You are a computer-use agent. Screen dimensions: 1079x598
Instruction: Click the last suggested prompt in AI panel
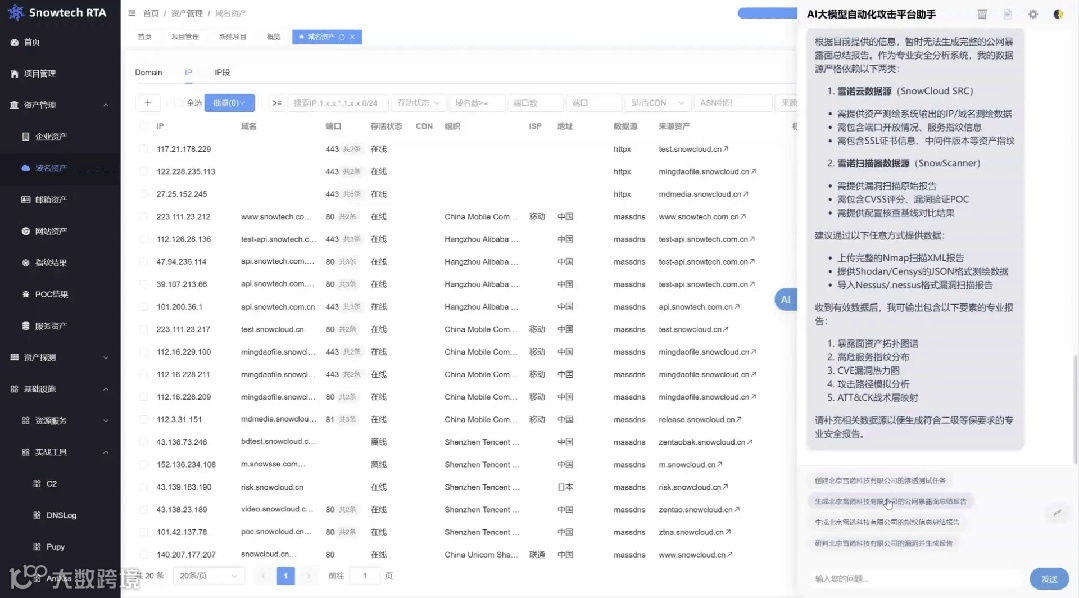[884, 543]
